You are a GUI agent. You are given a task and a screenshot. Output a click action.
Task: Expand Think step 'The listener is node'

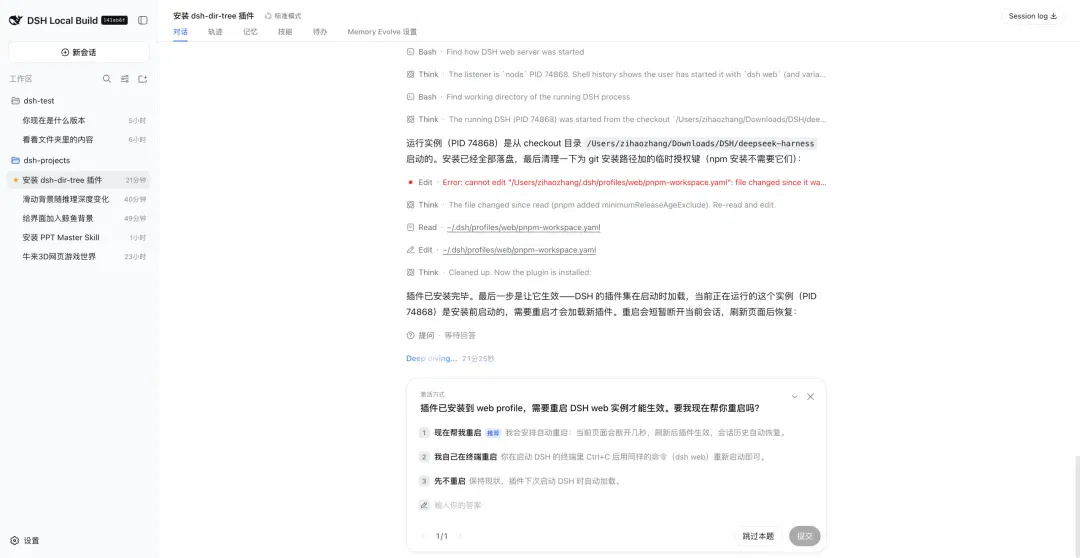coord(616,74)
